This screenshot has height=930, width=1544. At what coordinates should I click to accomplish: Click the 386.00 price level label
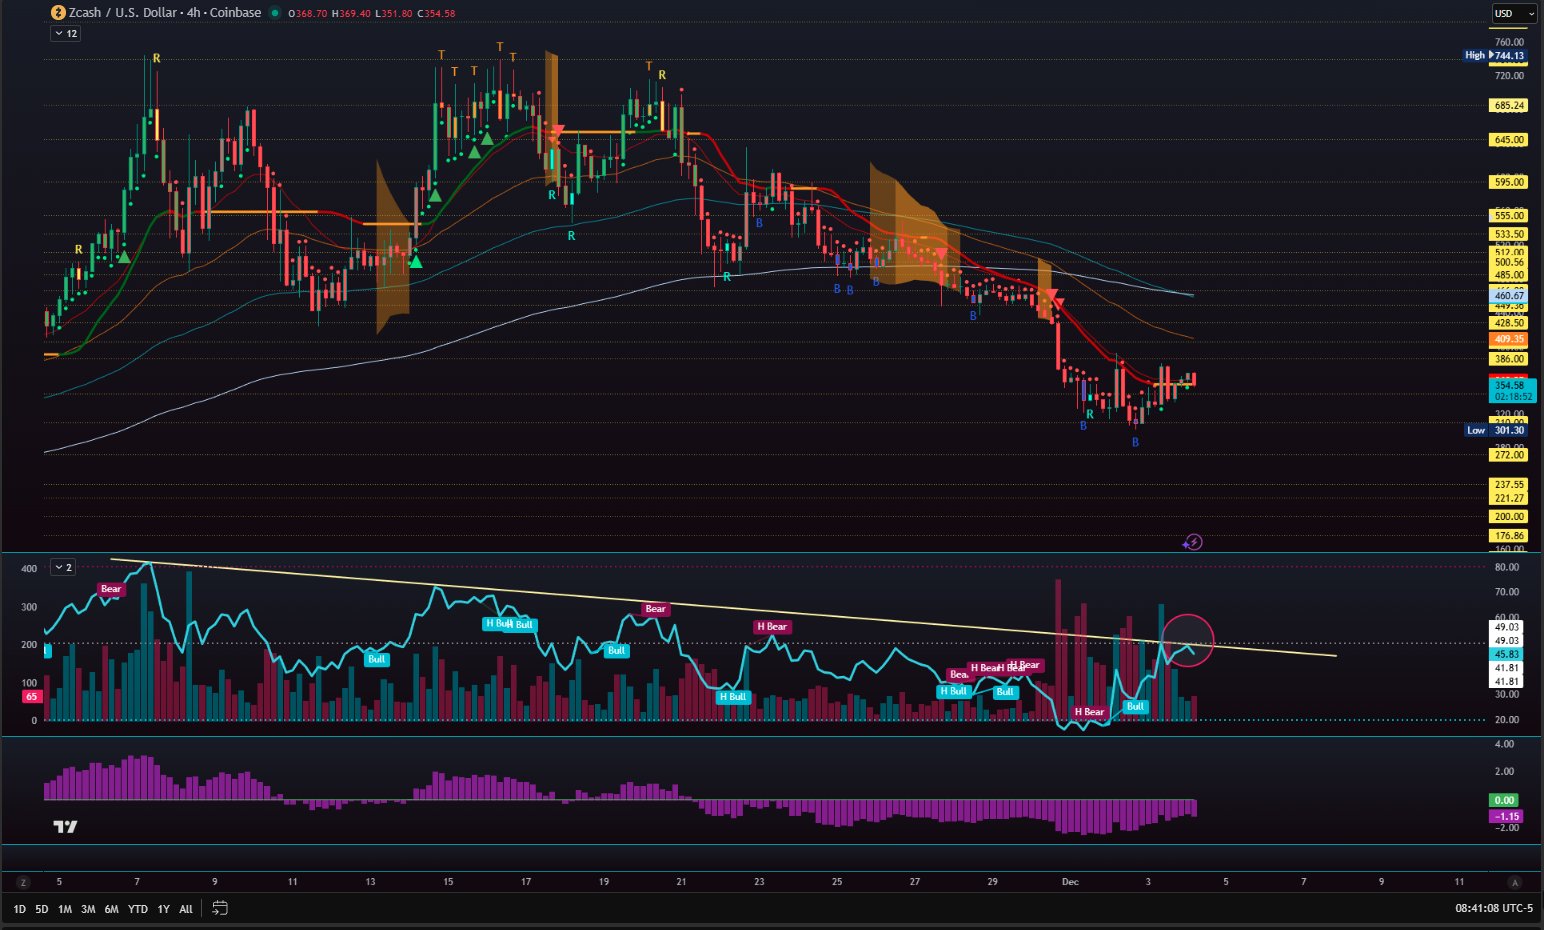click(x=1509, y=359)
